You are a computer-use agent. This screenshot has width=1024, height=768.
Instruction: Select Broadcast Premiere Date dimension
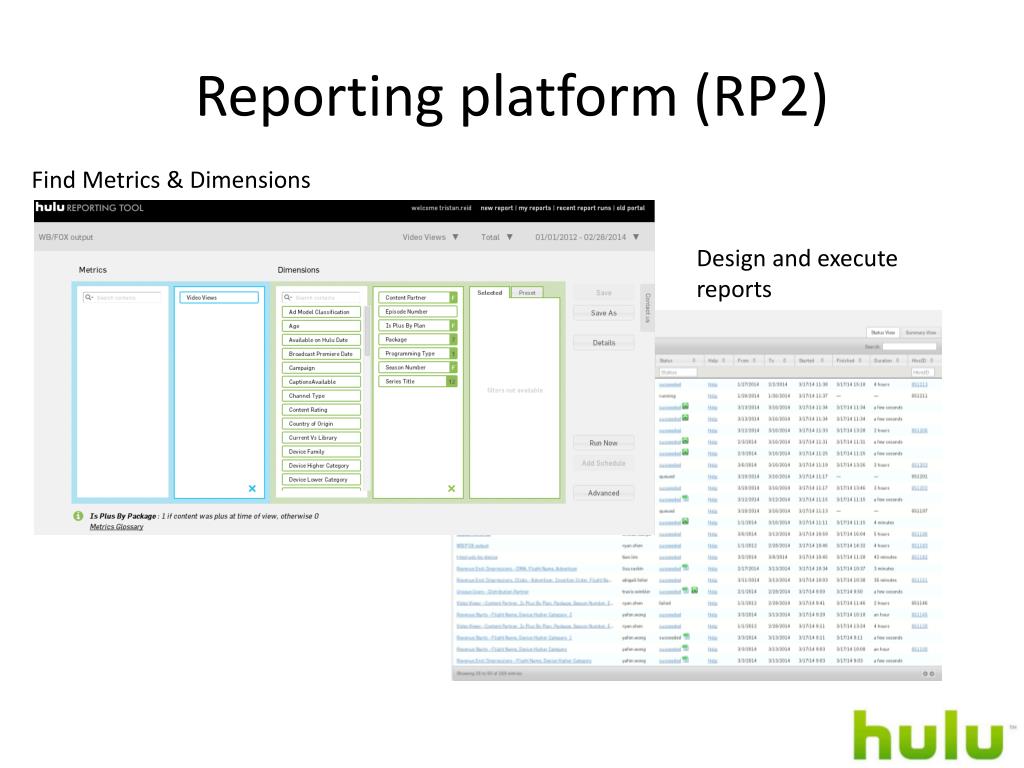tap(321, 354)
